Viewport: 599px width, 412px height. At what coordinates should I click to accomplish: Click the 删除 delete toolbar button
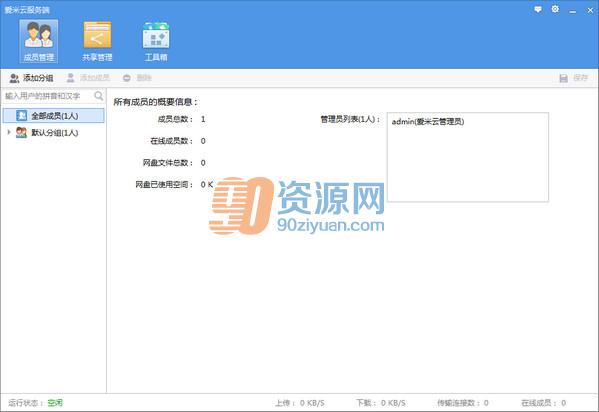pyautogui.click(x=137, y=78)
